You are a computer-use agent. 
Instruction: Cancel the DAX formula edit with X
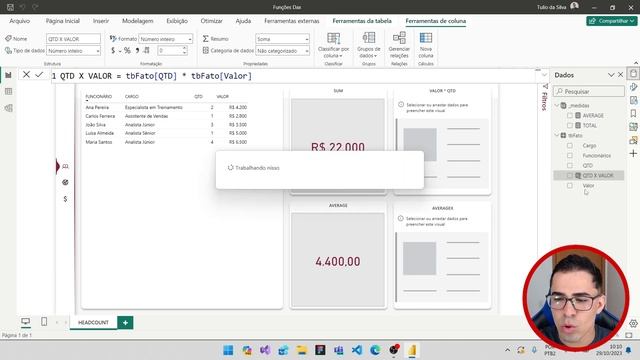[x=26, y=75]
